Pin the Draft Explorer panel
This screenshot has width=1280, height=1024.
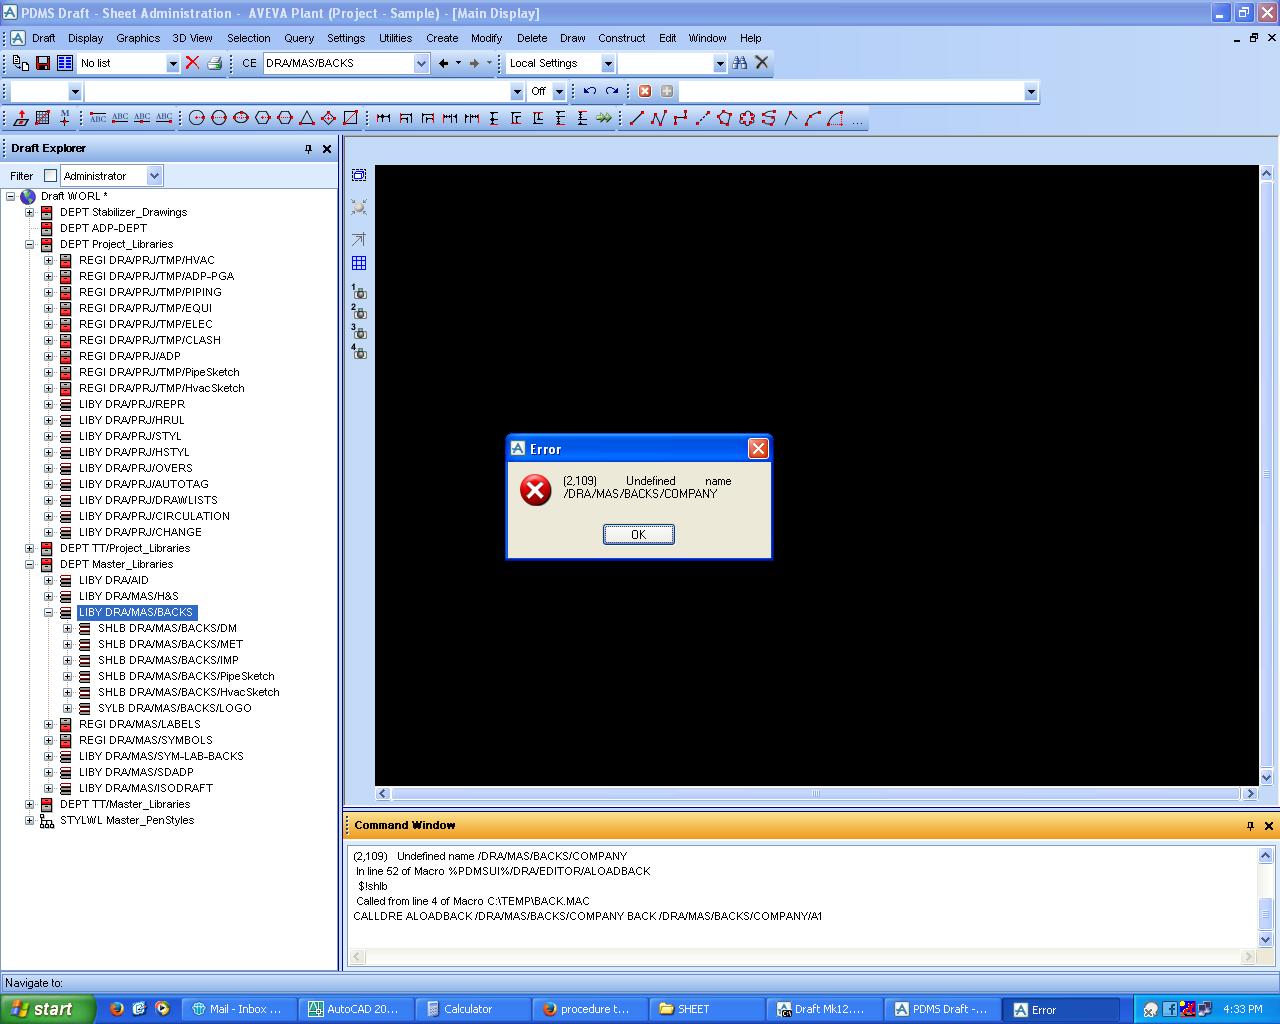(x=308, y=148)
